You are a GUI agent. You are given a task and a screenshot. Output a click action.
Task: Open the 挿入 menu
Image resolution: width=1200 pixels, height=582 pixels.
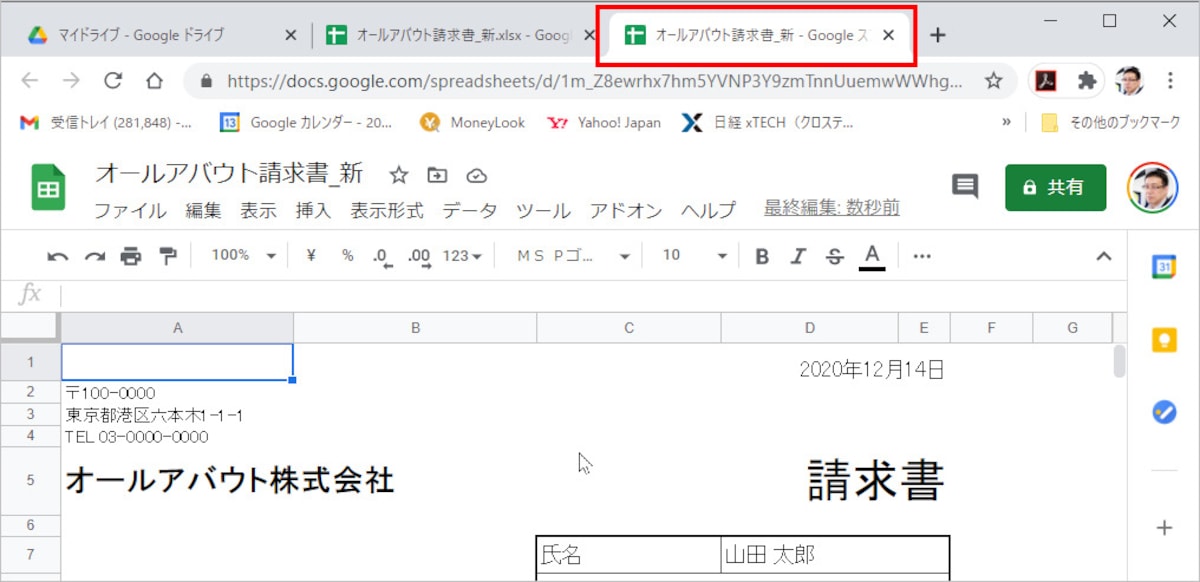pos(313,210)
